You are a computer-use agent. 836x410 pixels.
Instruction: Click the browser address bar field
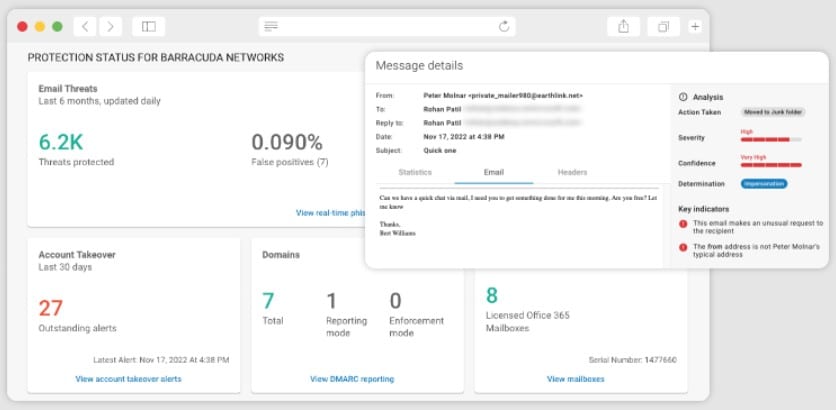(387, 27)
